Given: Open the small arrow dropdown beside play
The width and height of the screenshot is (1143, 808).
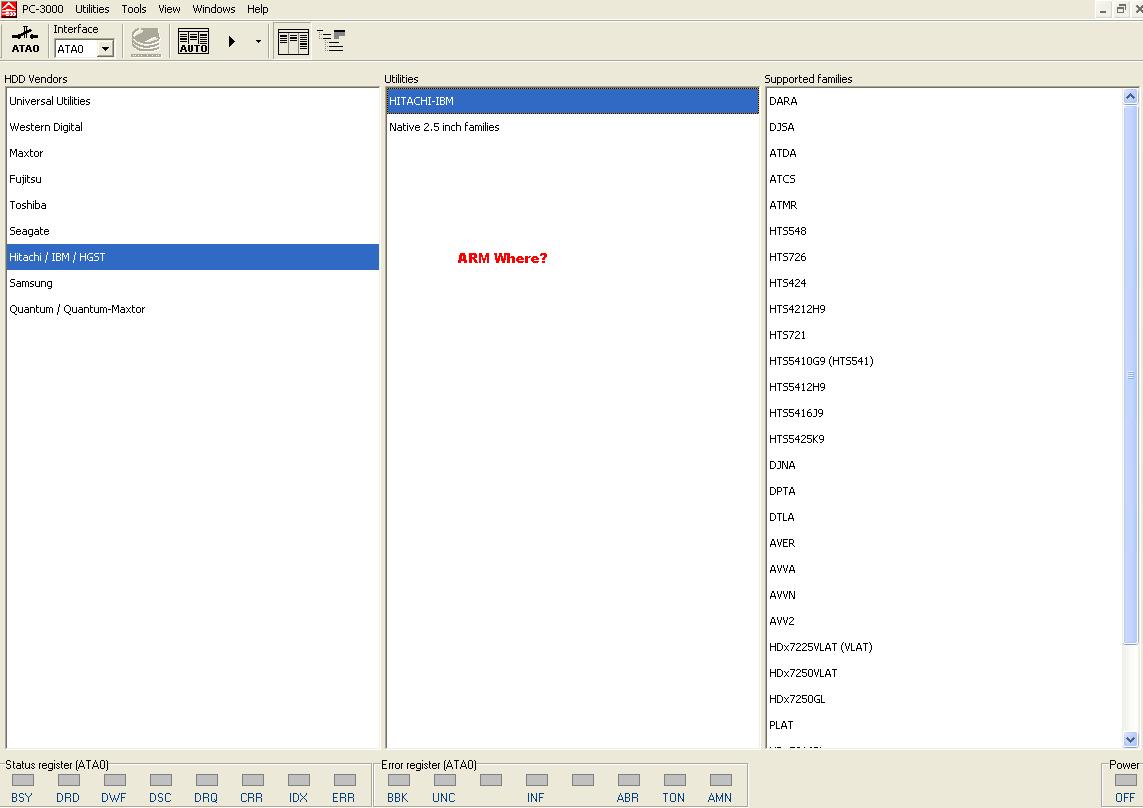Looking at the screenshot, I should click(x=258, y=42).
